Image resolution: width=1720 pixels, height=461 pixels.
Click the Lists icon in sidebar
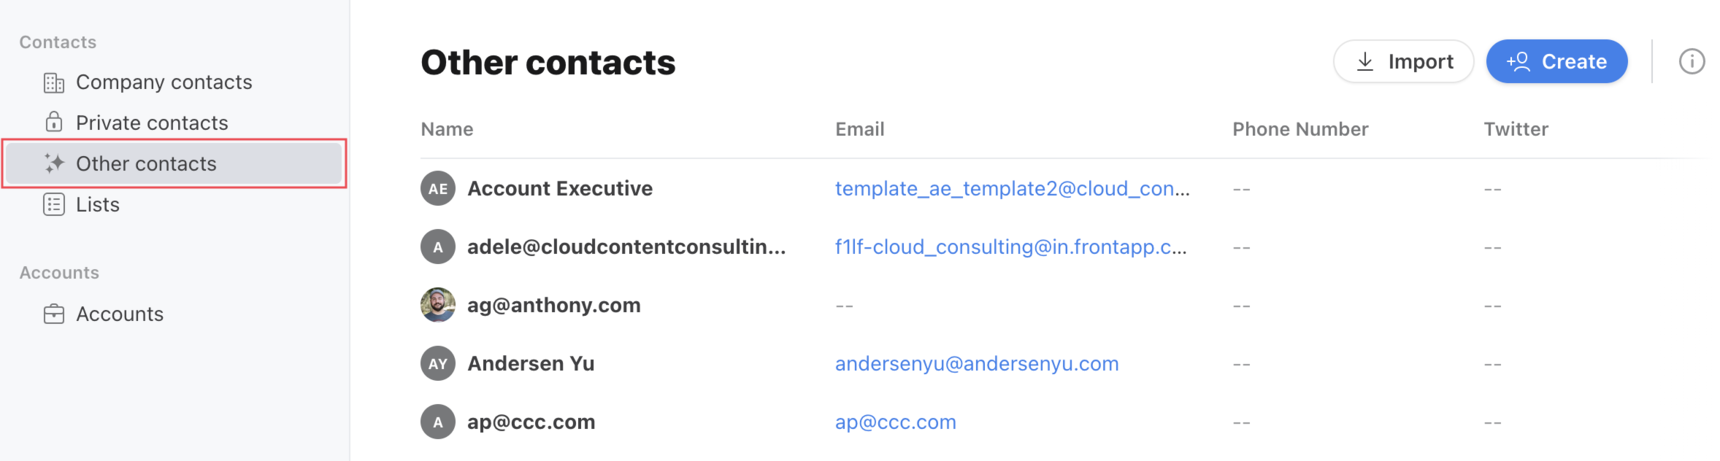click(x=54, y=204)
